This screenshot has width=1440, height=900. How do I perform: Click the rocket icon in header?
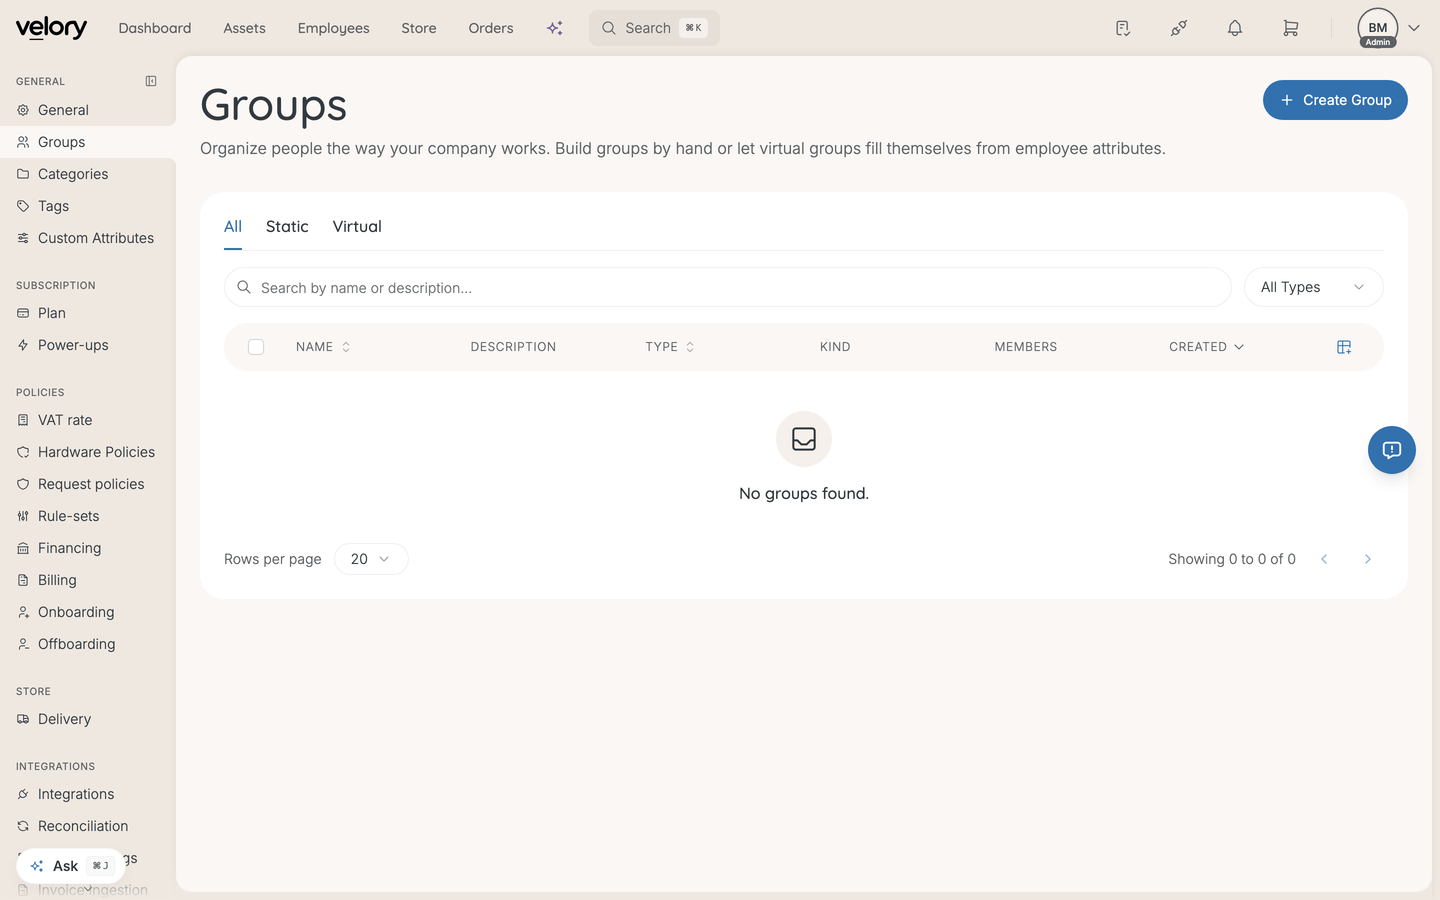point(1179,28)
